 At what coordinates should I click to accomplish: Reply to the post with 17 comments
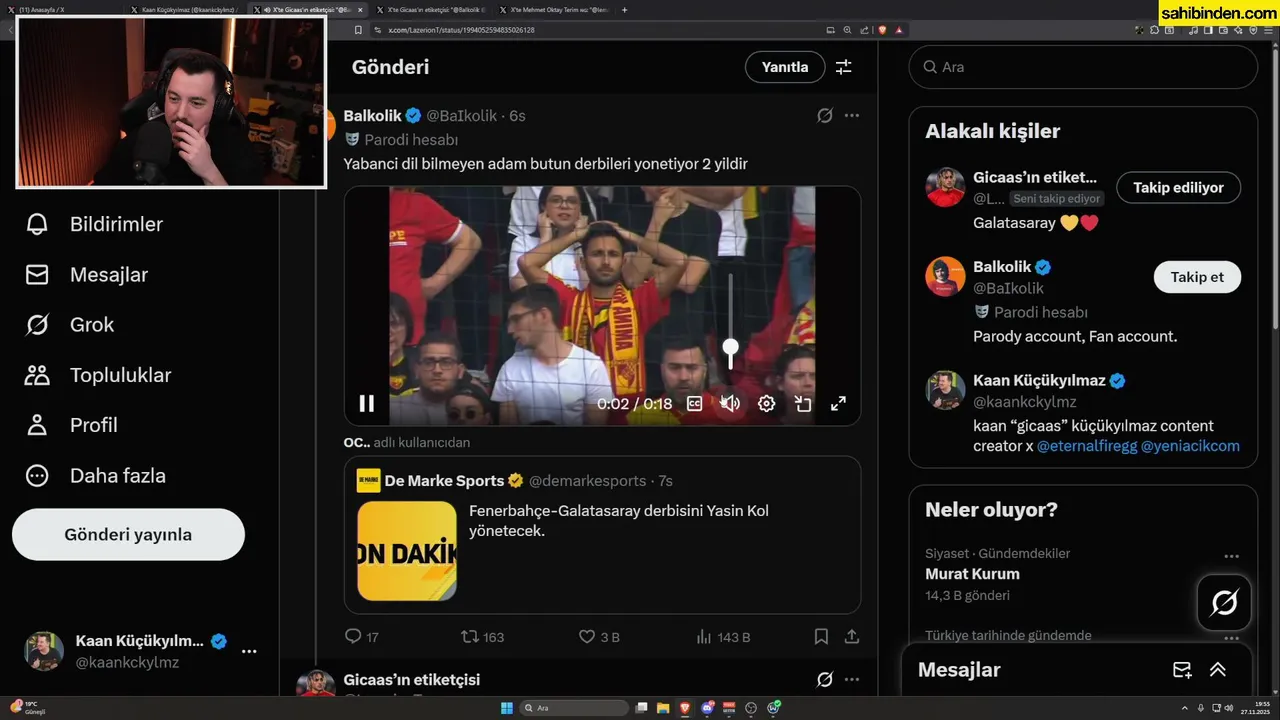pyautogui.click(x=361, y=636)
